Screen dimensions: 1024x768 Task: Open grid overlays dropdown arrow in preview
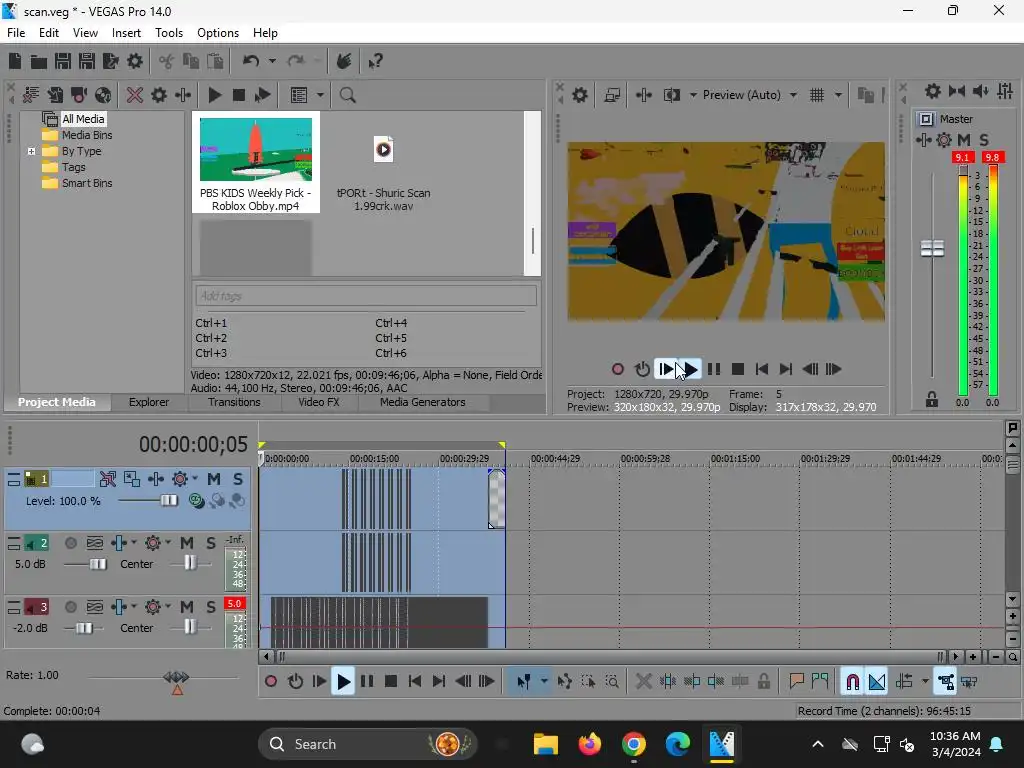click(x=838, y=95)
